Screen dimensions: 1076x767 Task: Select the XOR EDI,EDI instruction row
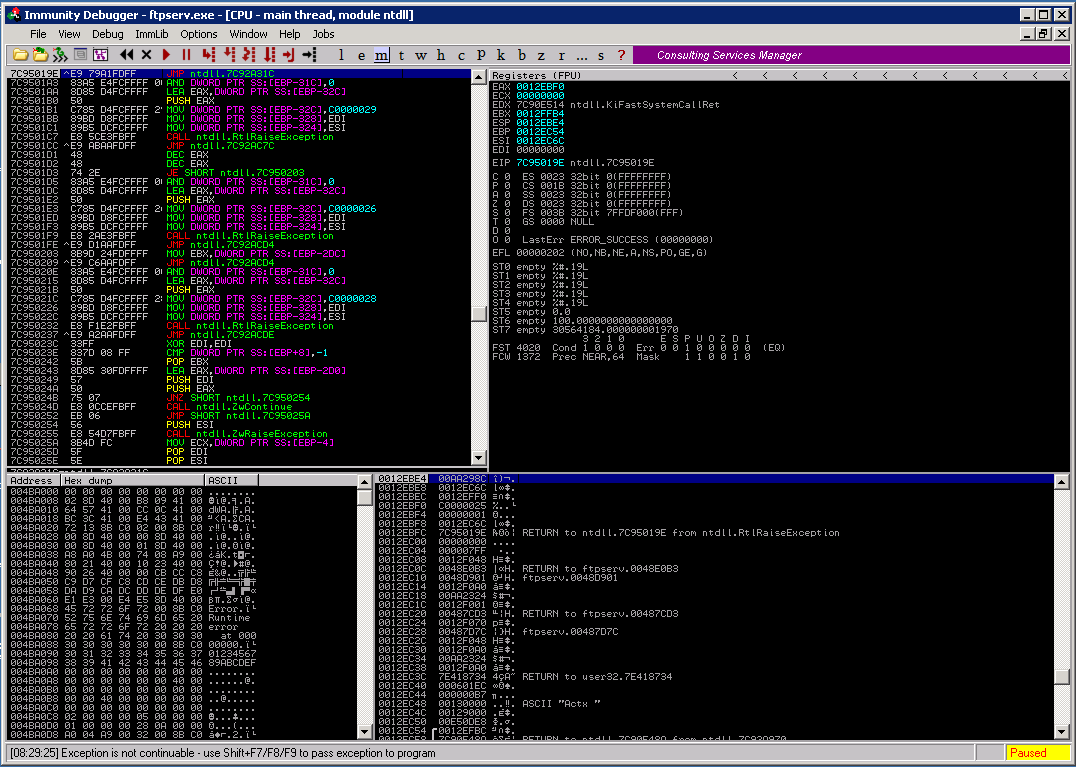[239, 344]
